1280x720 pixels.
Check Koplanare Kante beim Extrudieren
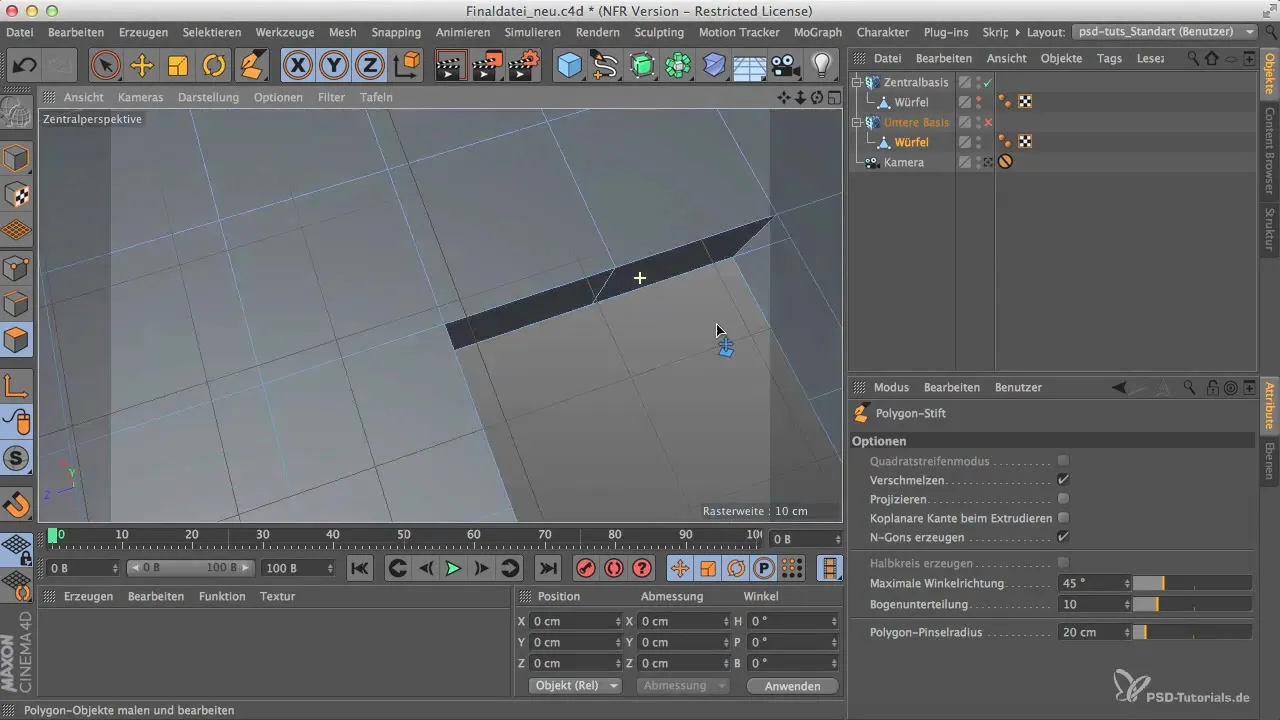pos(1064,518)
